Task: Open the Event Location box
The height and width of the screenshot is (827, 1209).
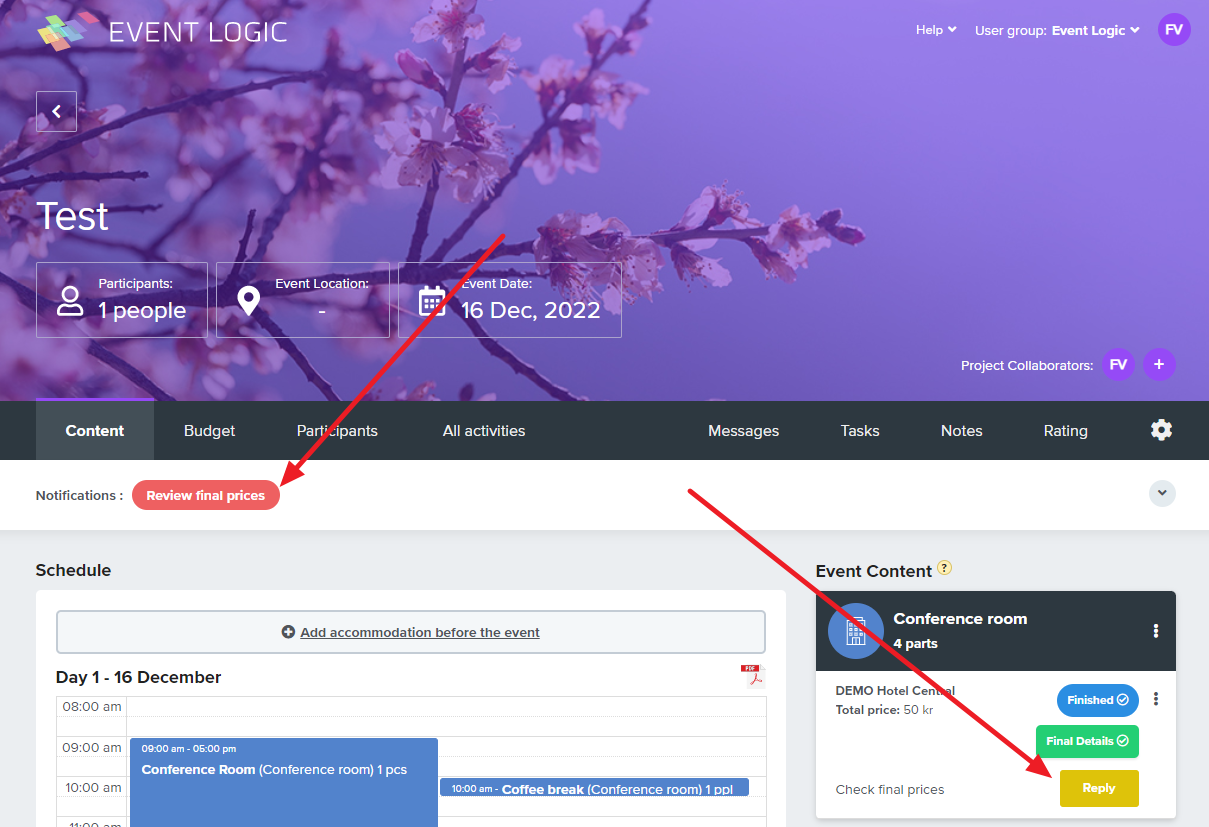Action: [303, 300]
